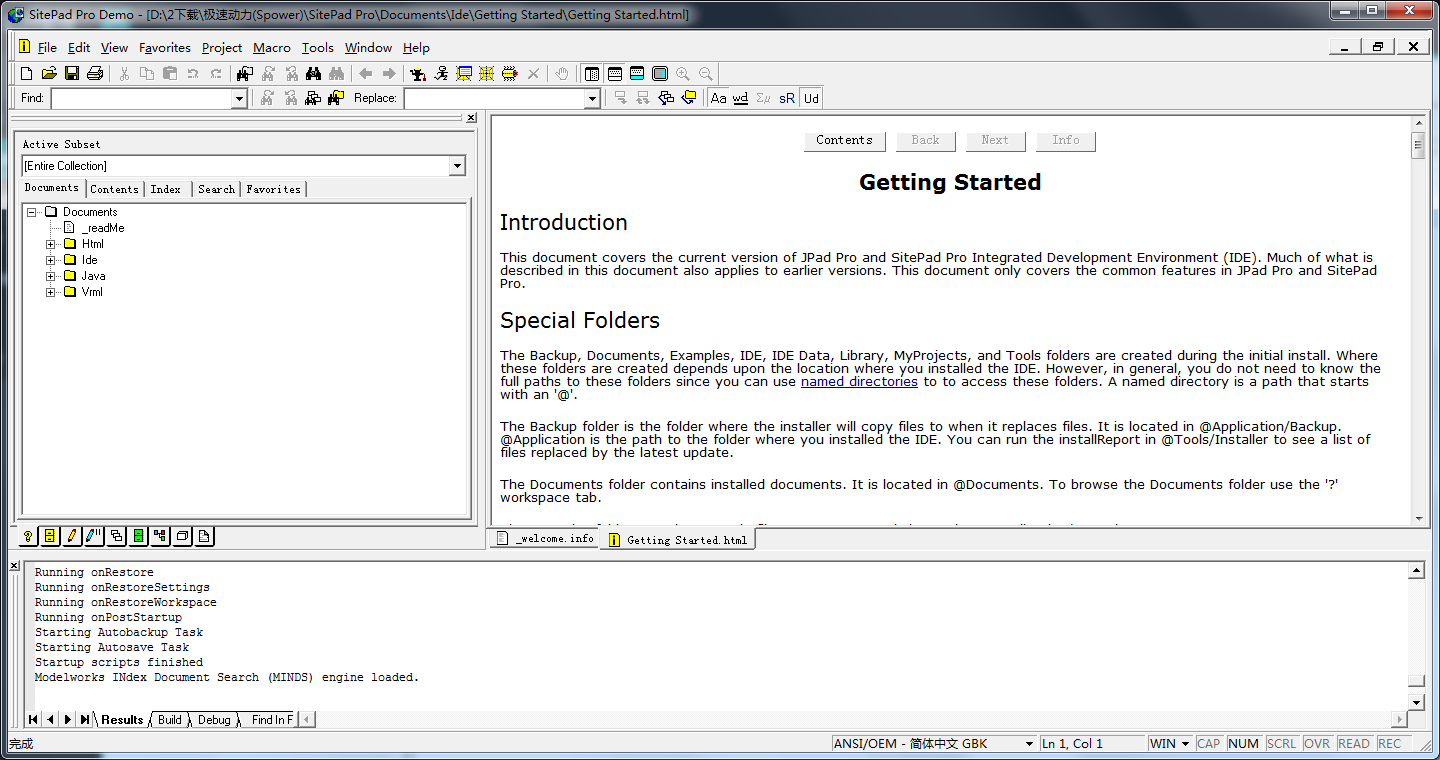Switch to the Index tab

coord(166,189)
